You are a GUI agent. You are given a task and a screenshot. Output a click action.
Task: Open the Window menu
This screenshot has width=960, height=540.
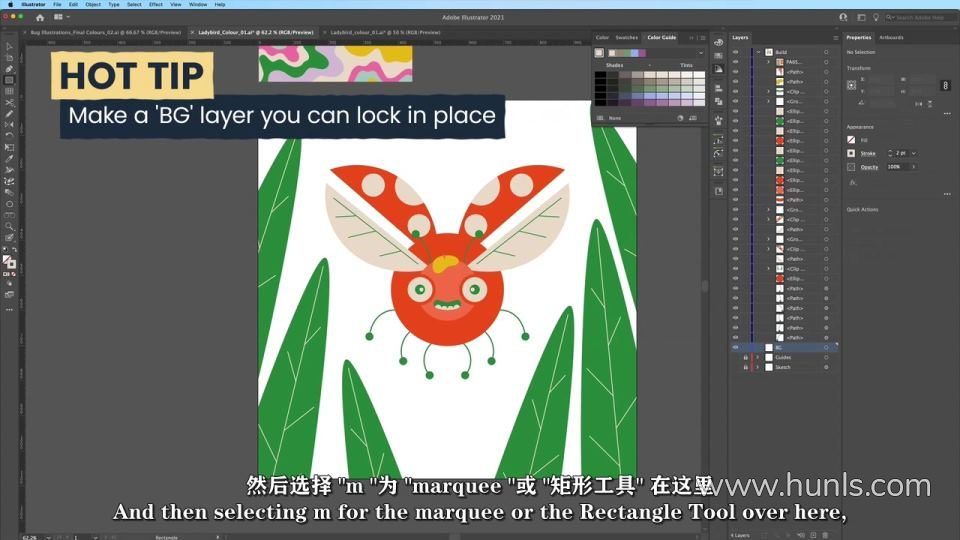[x=198, y=4]
